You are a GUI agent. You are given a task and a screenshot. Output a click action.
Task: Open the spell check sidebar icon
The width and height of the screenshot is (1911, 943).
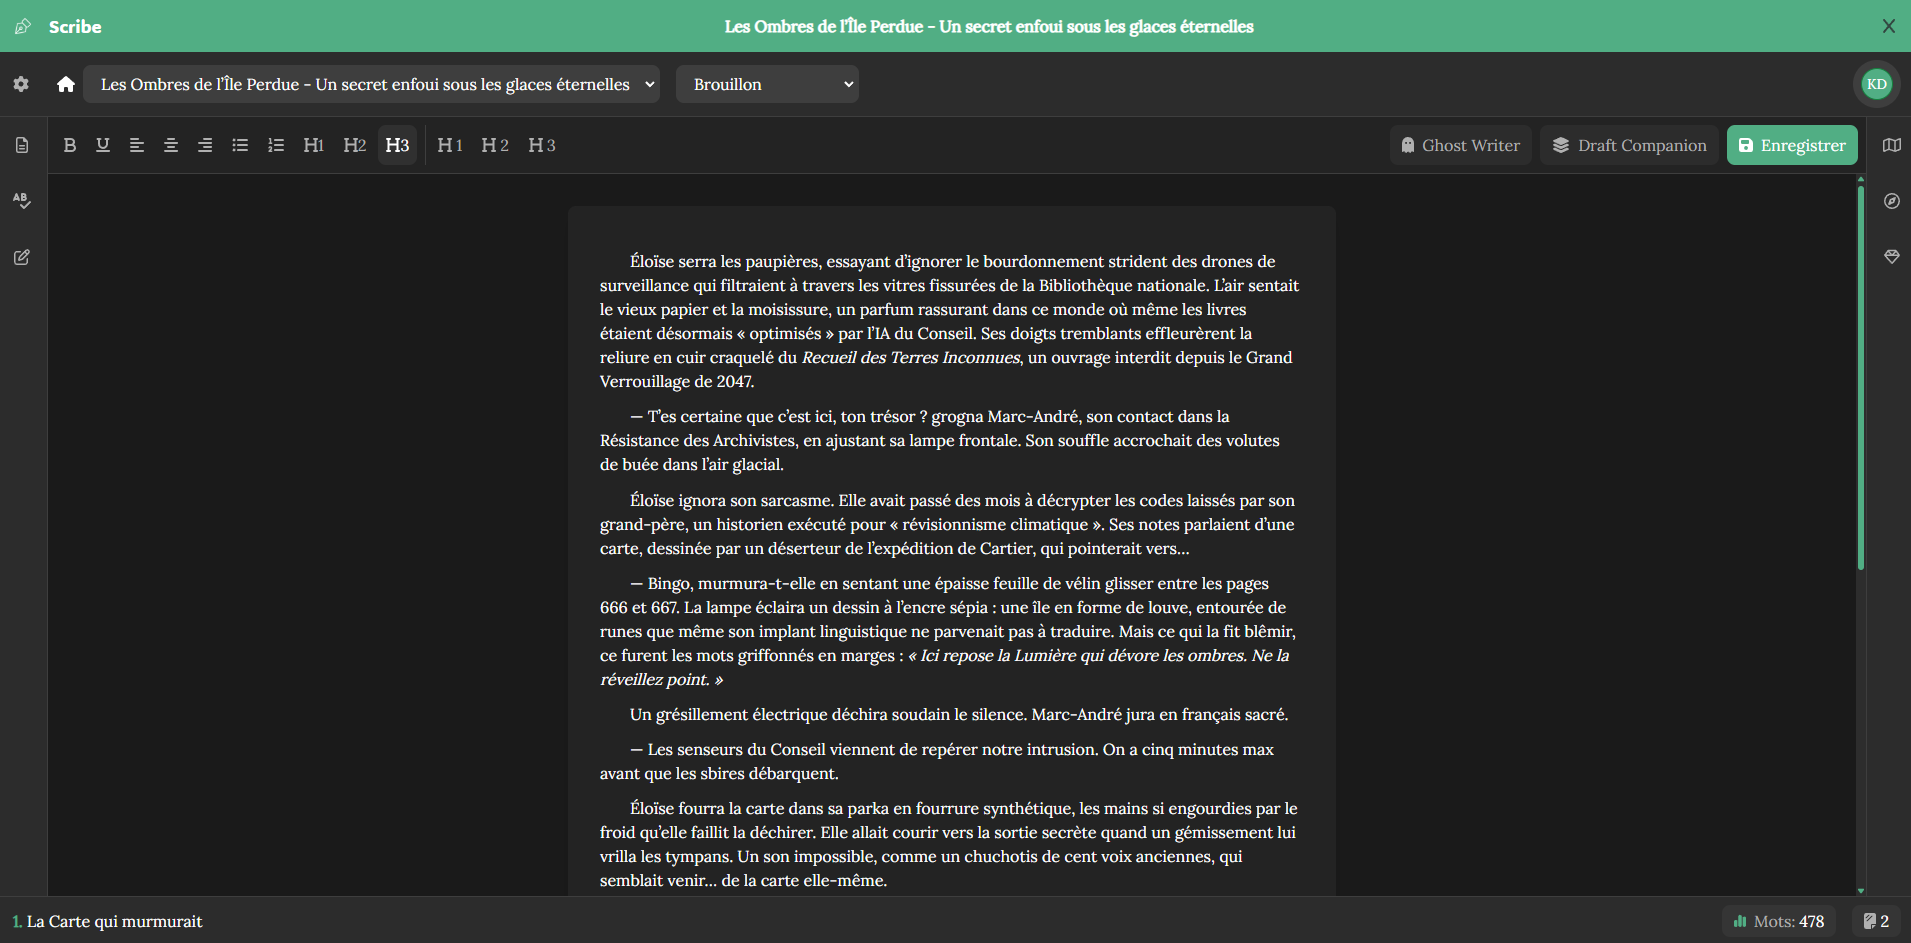(21, 200)
